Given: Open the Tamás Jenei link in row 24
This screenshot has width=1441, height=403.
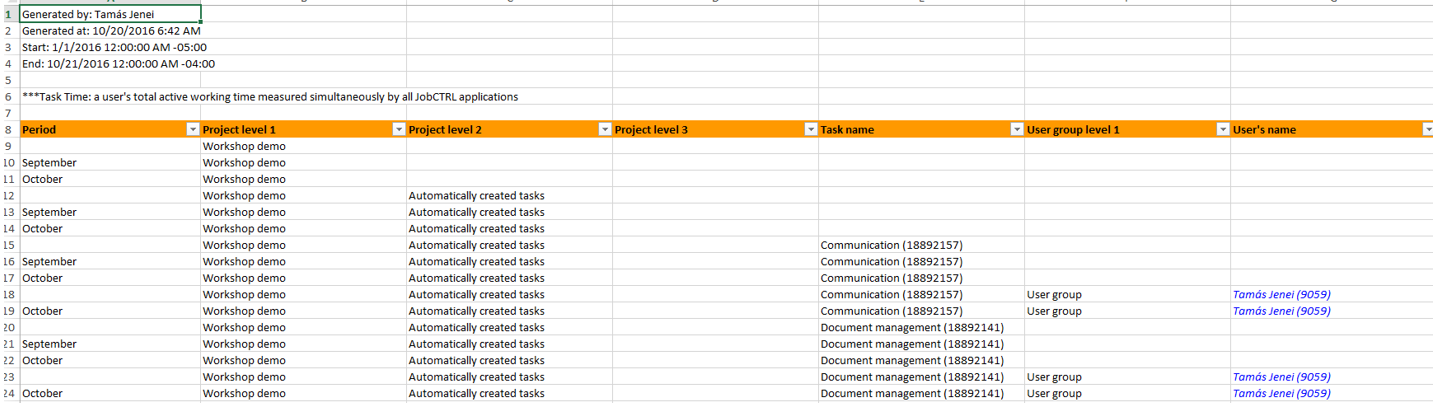Looking at the screenshot, I should (1281, 394).
